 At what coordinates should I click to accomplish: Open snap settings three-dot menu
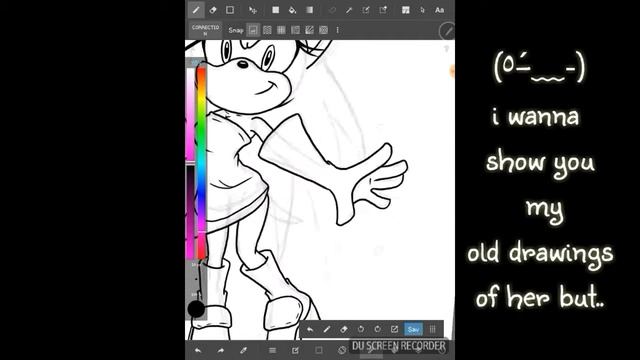338,30
